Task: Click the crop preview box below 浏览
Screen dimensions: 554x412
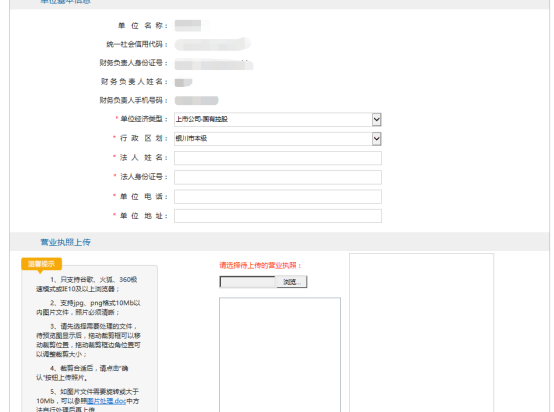Action: point(280,354)
